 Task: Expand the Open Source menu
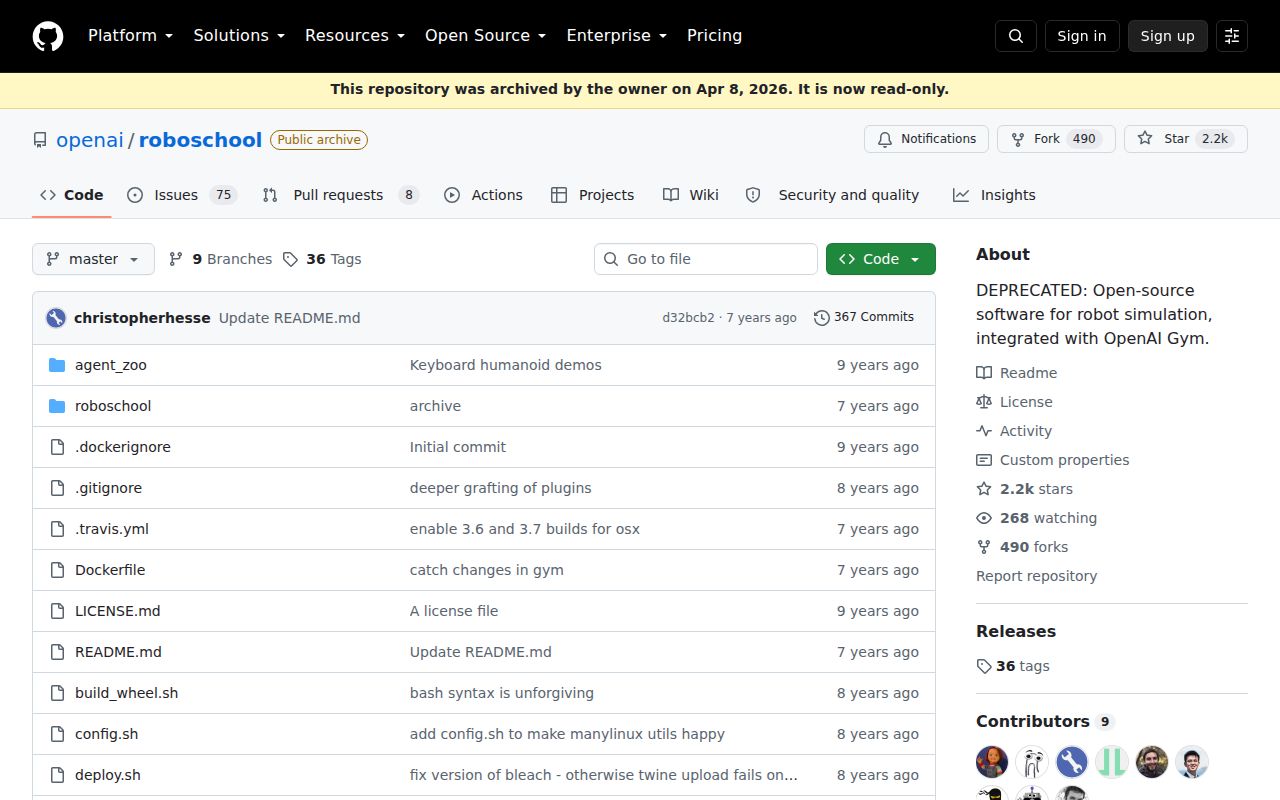(x=485, y=35)
